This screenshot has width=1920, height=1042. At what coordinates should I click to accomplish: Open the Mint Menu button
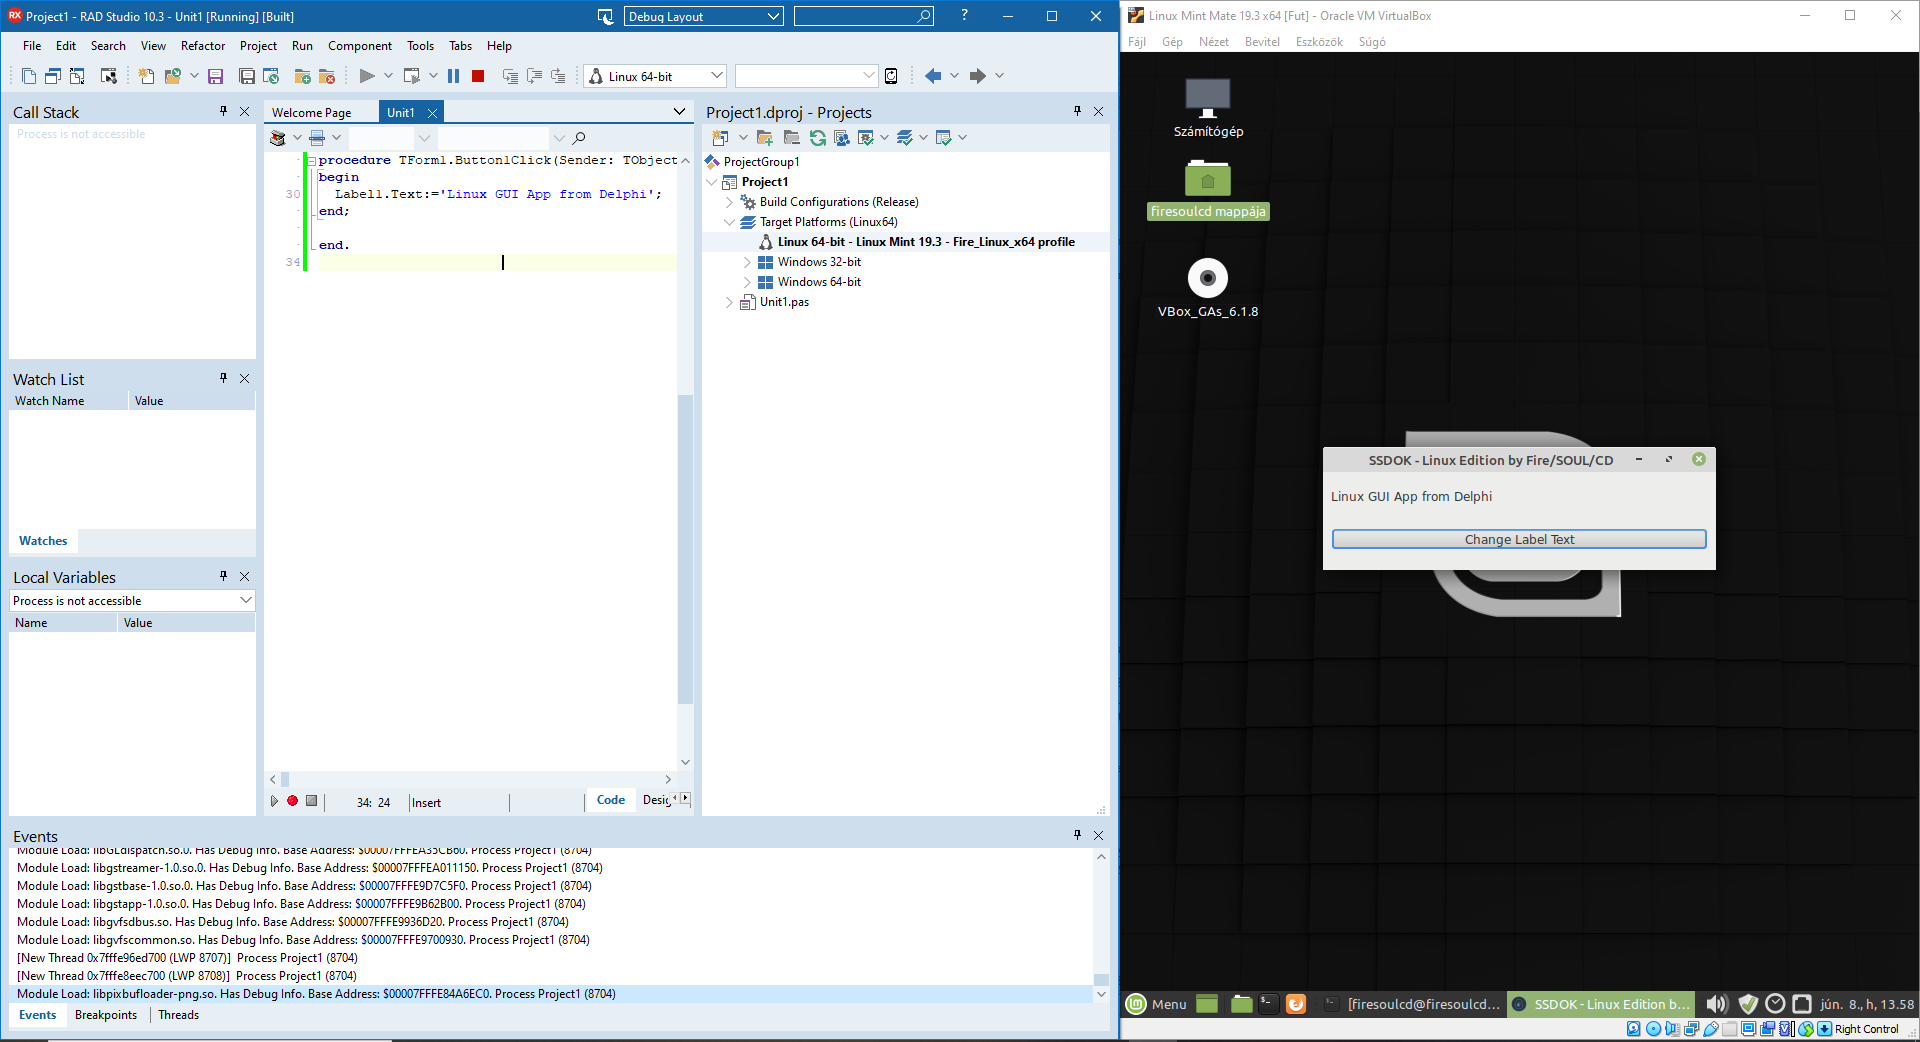(x=1157, y=1004)
